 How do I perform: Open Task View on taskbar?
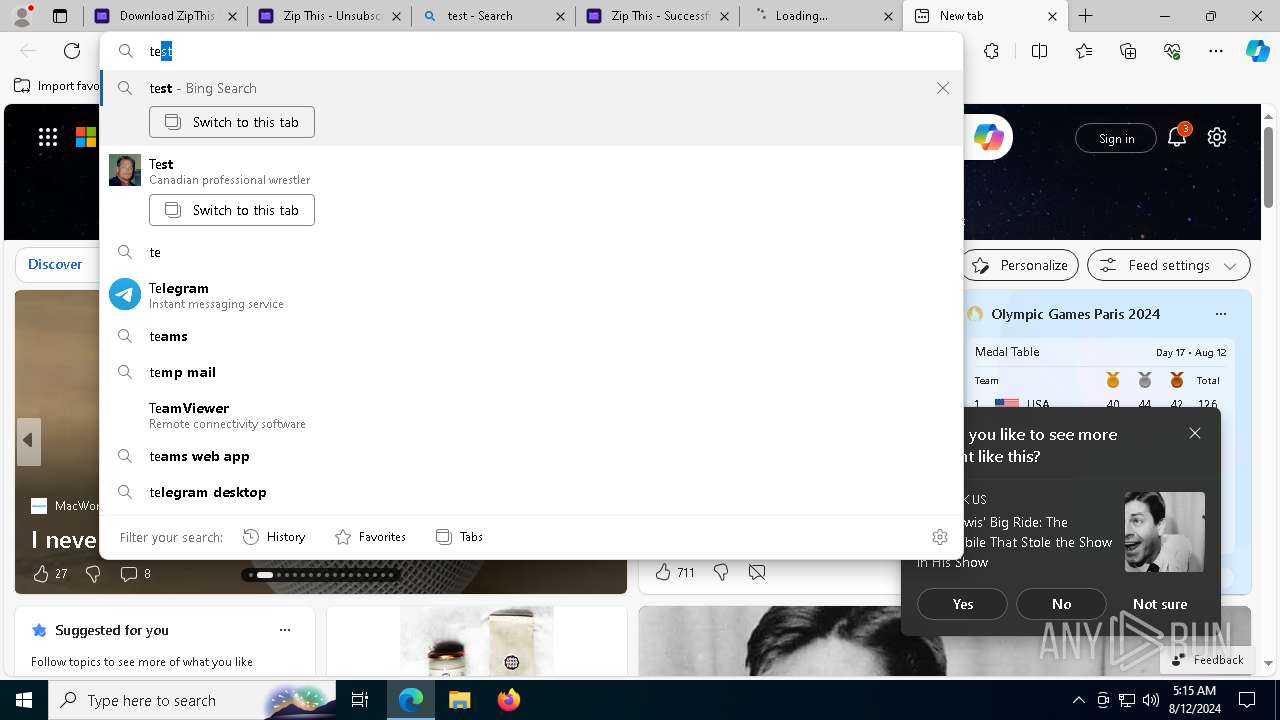coord(361,700)
